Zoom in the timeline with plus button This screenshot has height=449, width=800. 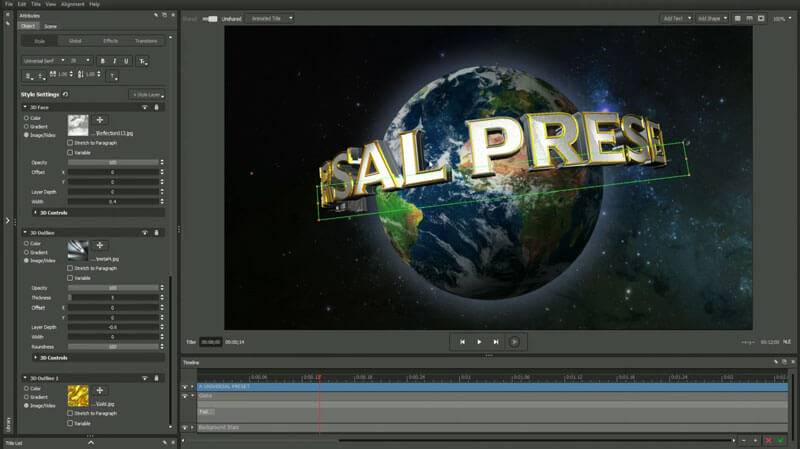point(756,440)
